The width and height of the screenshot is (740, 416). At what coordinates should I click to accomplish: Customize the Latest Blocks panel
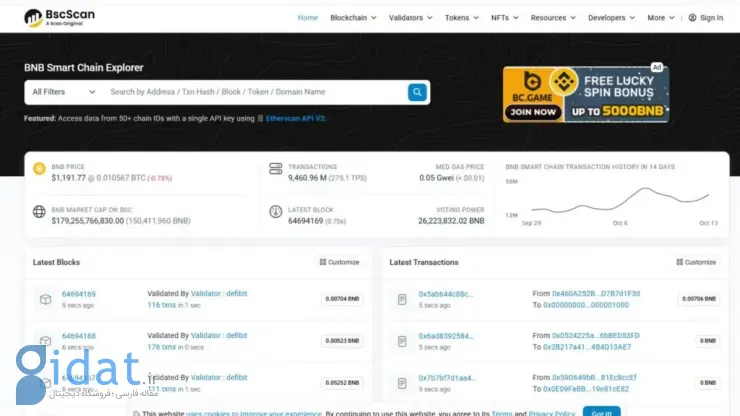pos(339,262)
